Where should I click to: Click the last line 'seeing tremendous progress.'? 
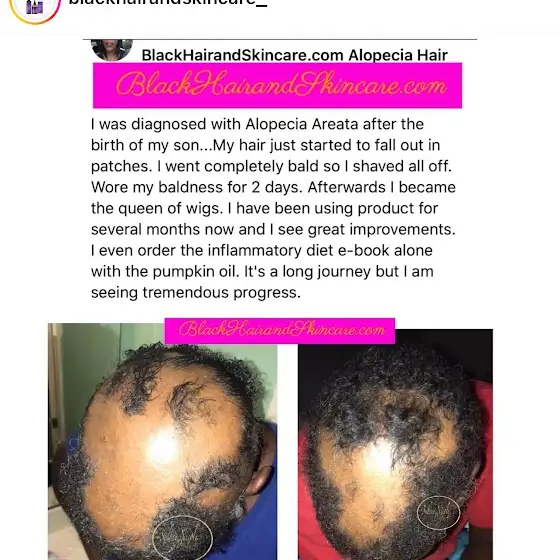[196, 292]
